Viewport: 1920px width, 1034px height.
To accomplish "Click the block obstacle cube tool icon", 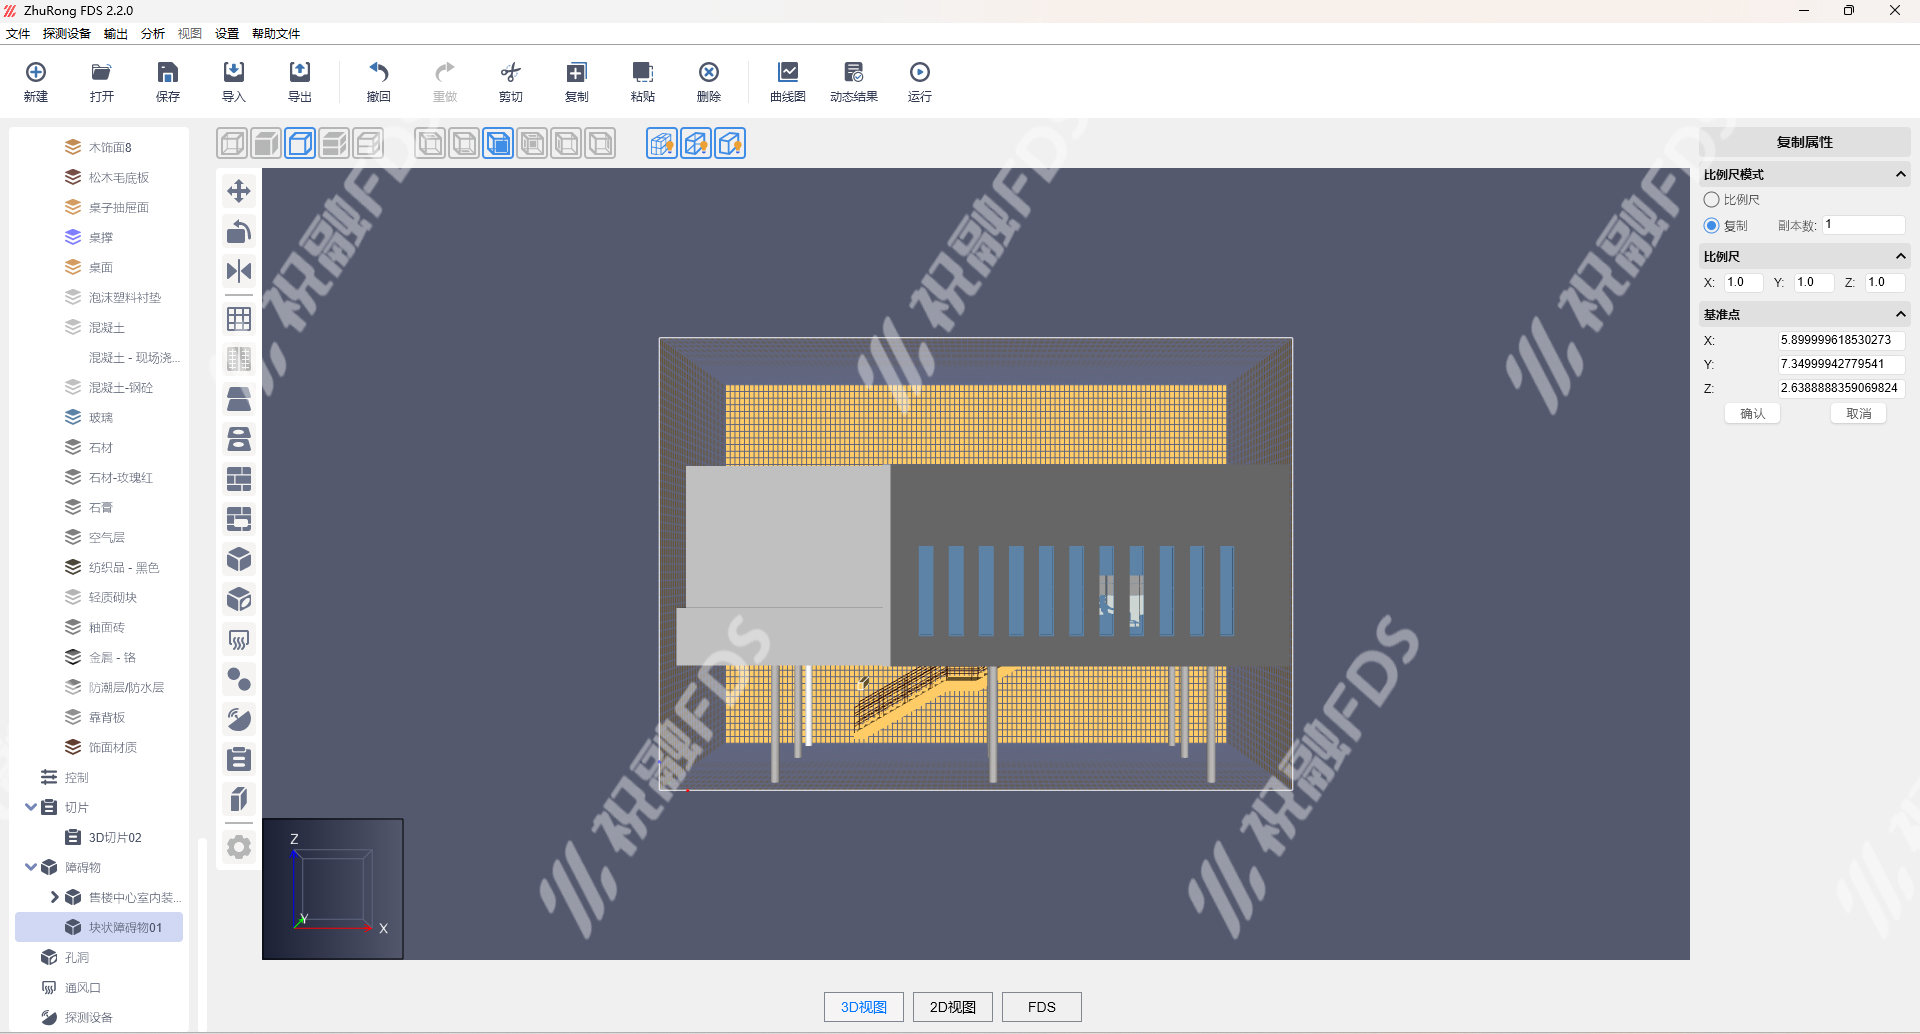I will point(239,559).
